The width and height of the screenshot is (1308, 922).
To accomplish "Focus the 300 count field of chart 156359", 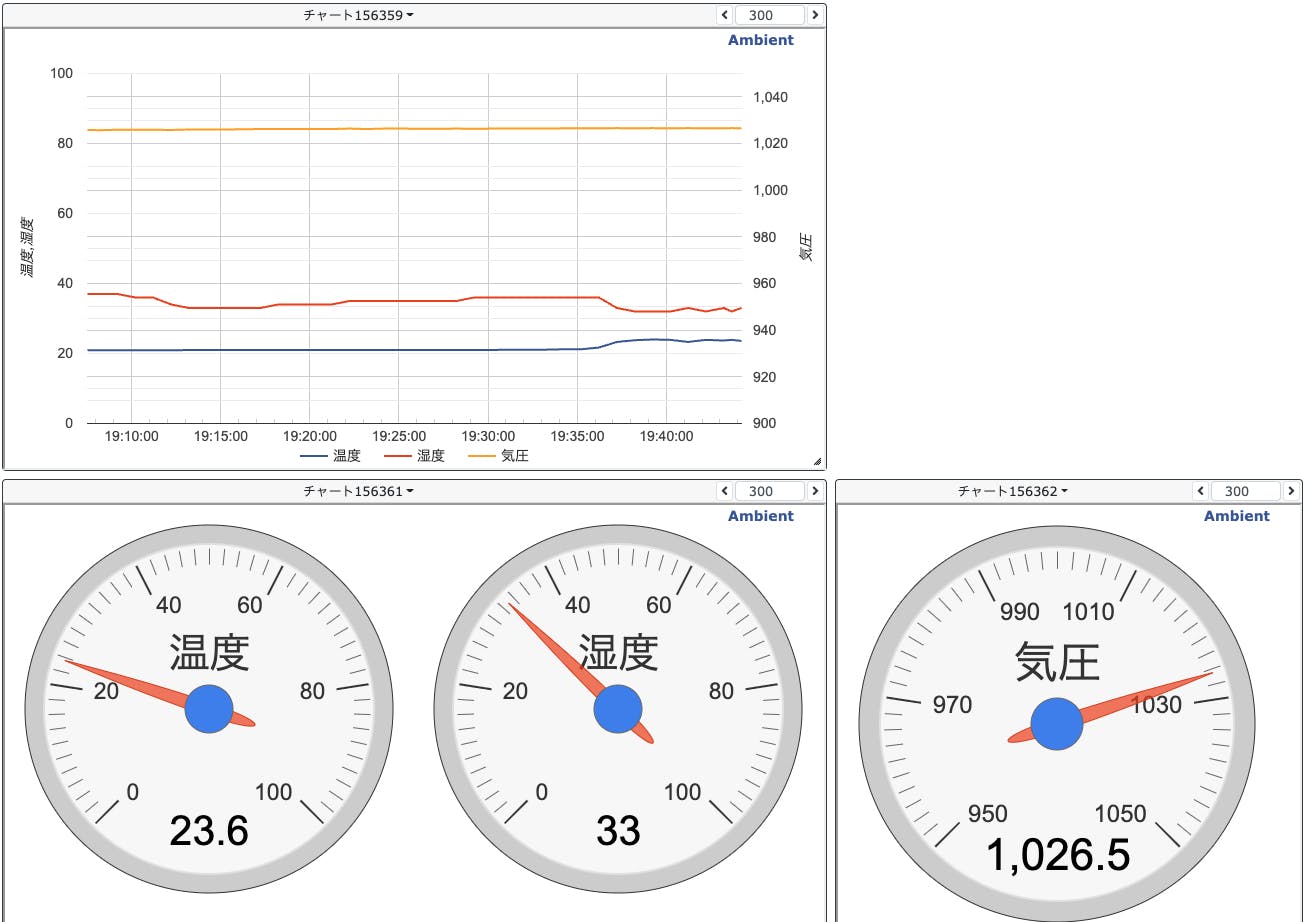I will 769,15.
